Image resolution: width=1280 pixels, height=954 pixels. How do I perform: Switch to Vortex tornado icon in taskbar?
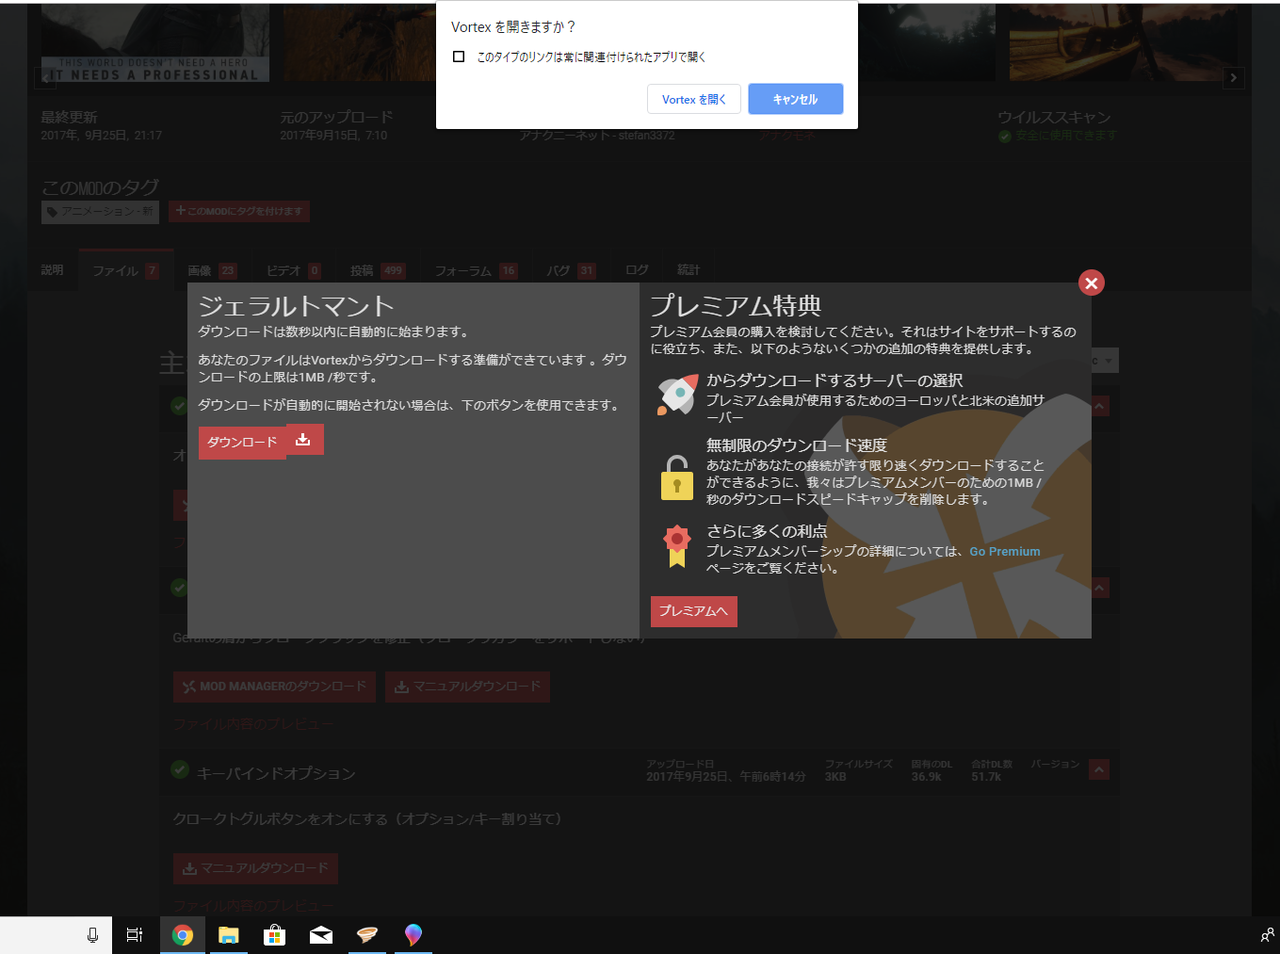coord(367,935)
